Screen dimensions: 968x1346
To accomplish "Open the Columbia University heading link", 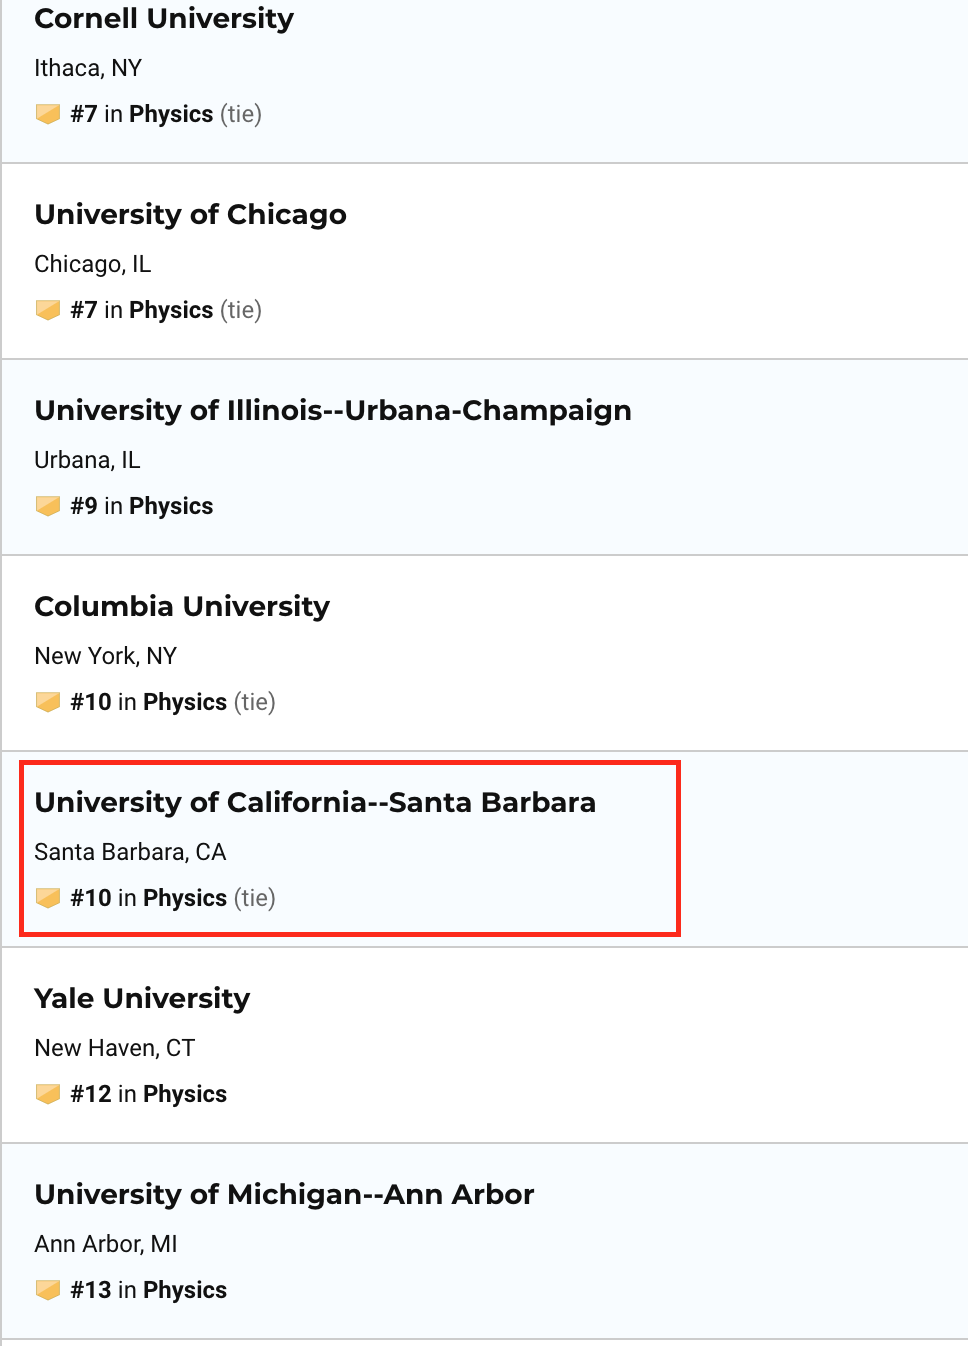I will pyautogui.click(x=182, y=607).
